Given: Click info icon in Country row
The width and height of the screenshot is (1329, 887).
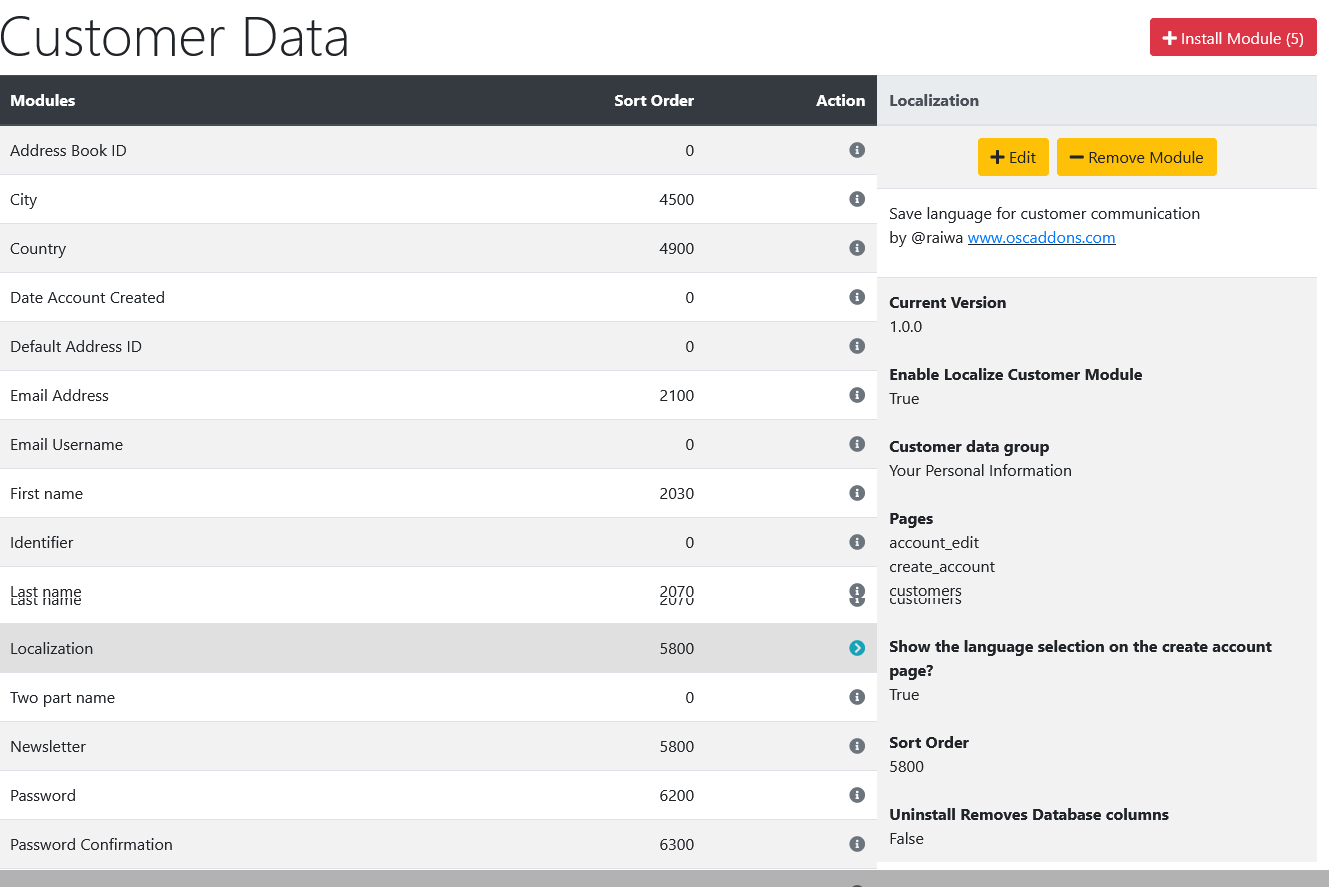Looking at the screenshot, I should [x=857, y=248].
